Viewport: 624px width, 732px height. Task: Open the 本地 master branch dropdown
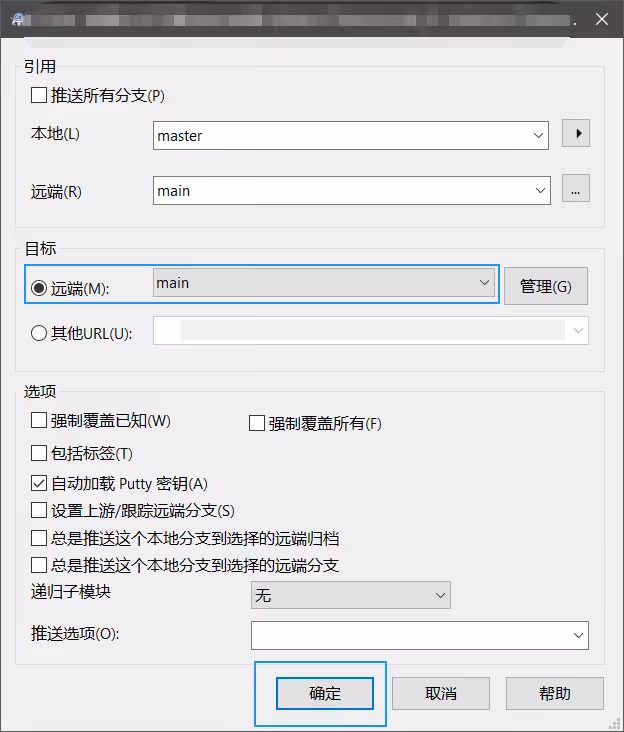539,135
